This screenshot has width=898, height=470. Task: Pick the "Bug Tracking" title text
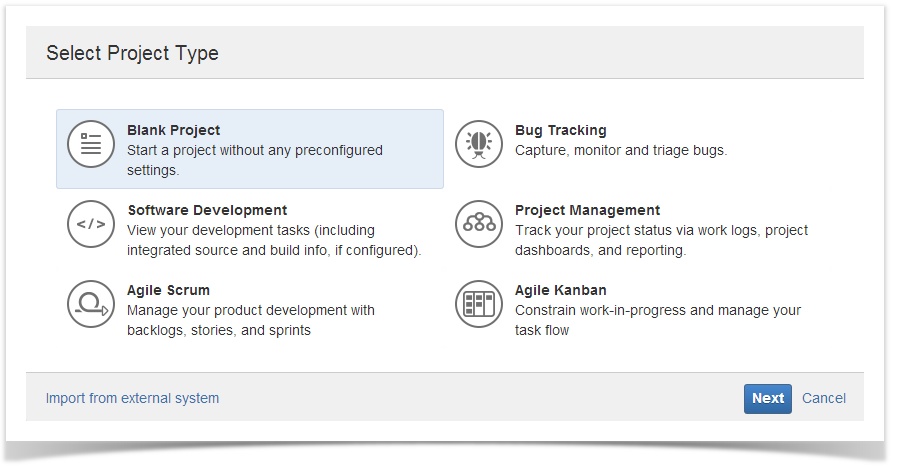[x=560, y=130]
